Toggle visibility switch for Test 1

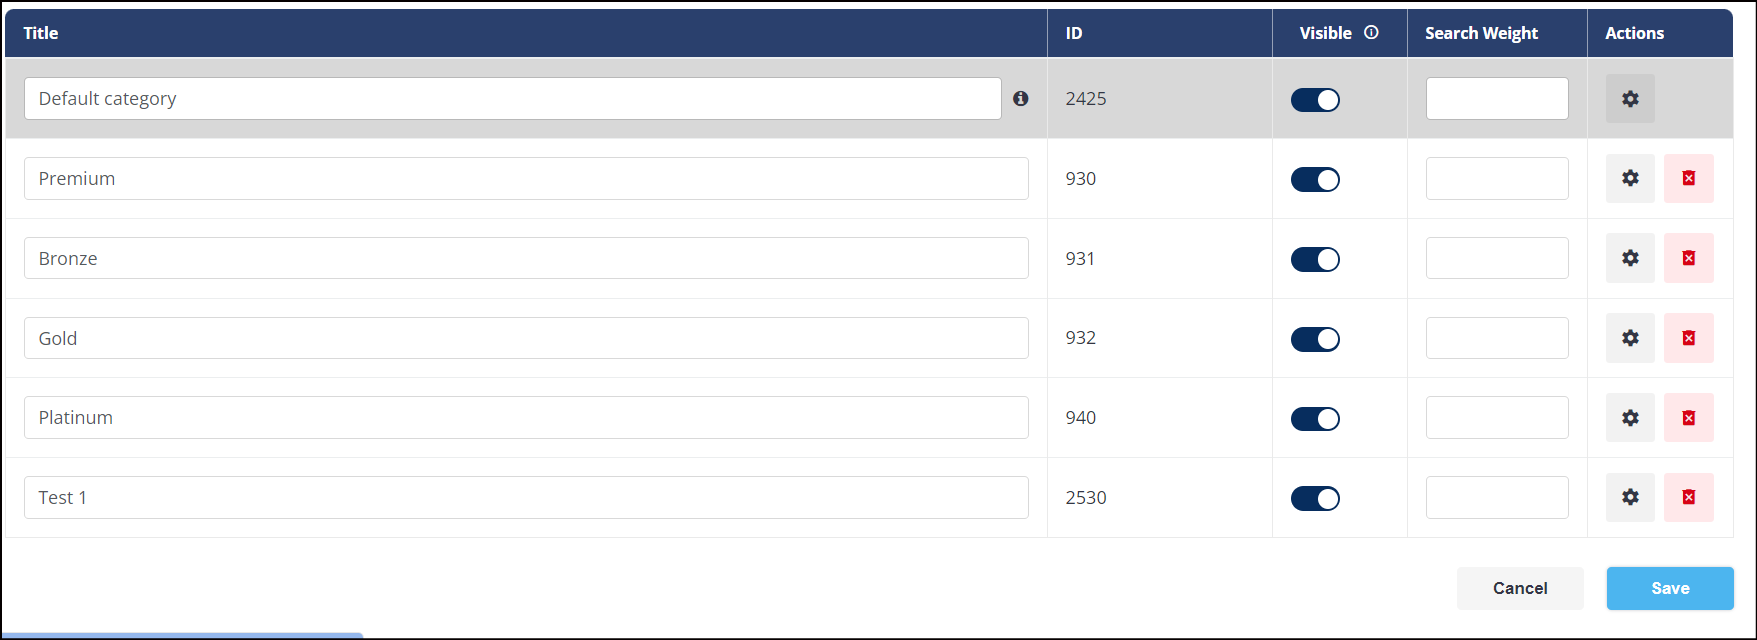pos(1315,499)
